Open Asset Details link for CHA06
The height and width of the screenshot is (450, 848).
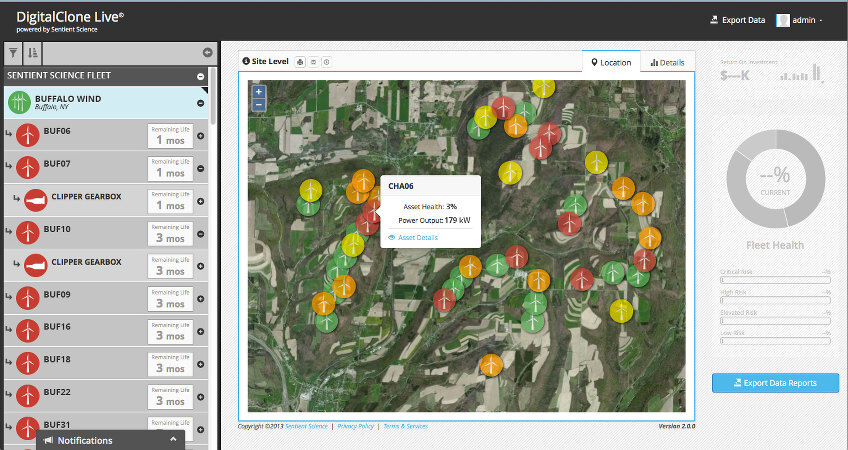[x=417, y=237]
